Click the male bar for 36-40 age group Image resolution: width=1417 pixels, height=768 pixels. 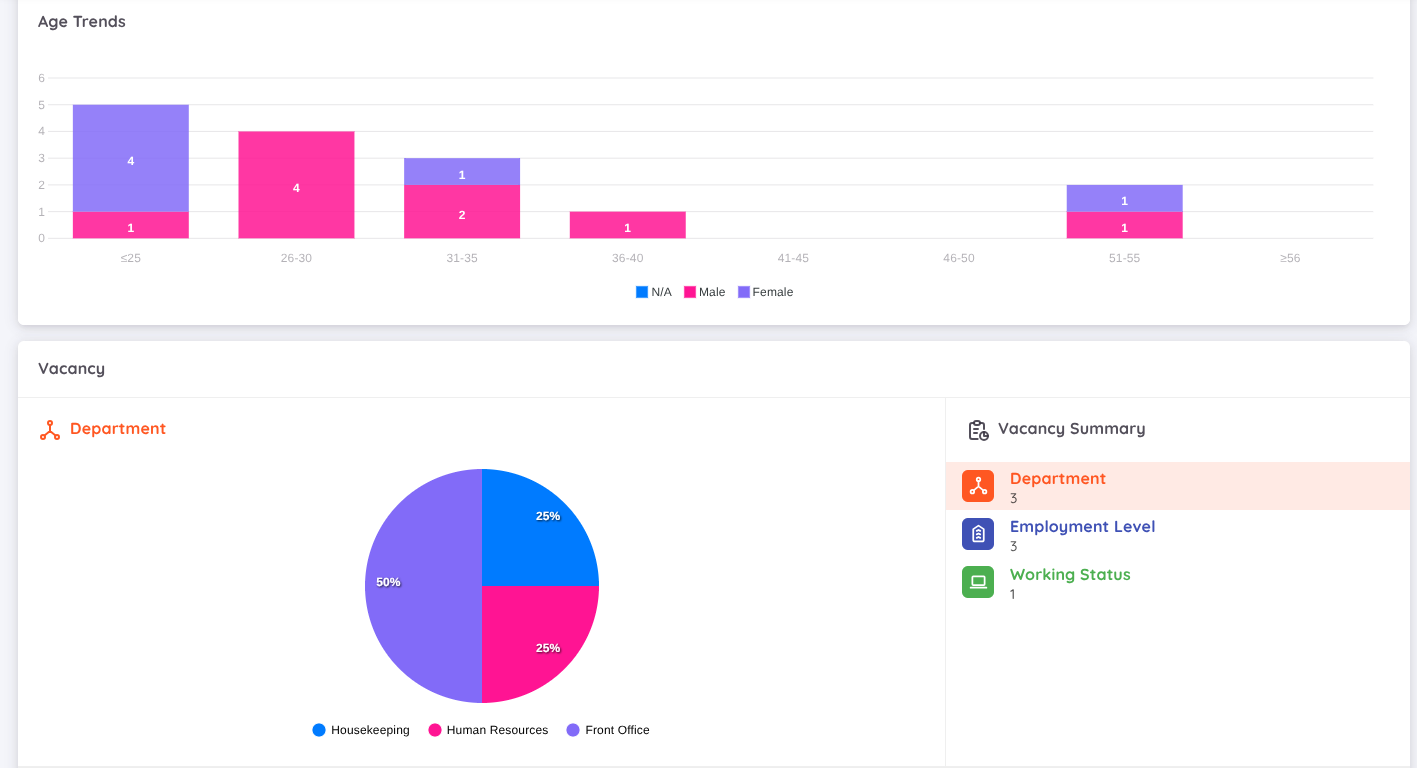[x=627, y=225]
